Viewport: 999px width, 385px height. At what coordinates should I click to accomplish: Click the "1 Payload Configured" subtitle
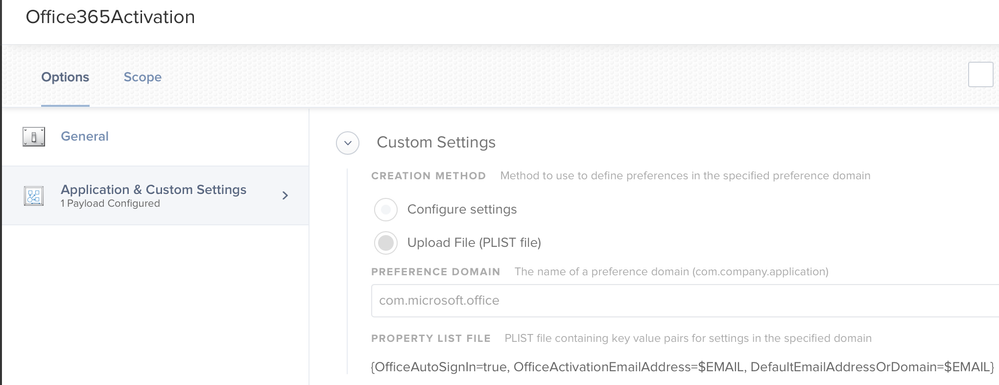tap(110, 204)
